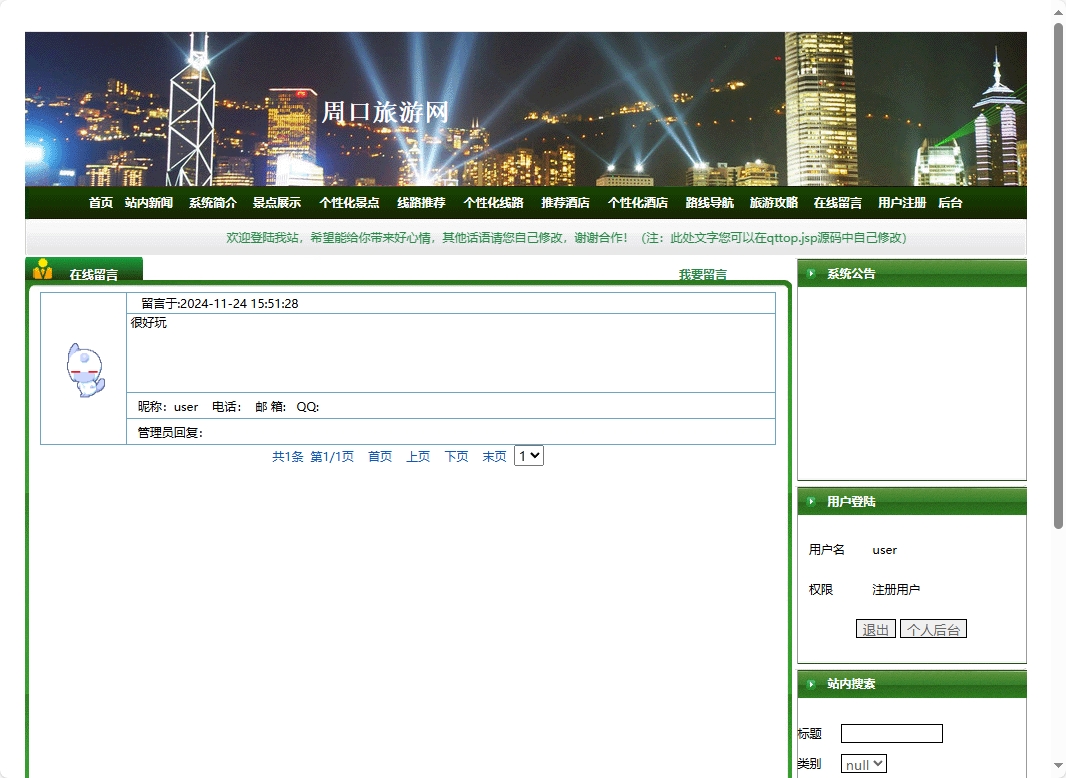Open the page number dropdown in pagination
The height and width of the screenshot is (778, 1066).
pos(528,455)
